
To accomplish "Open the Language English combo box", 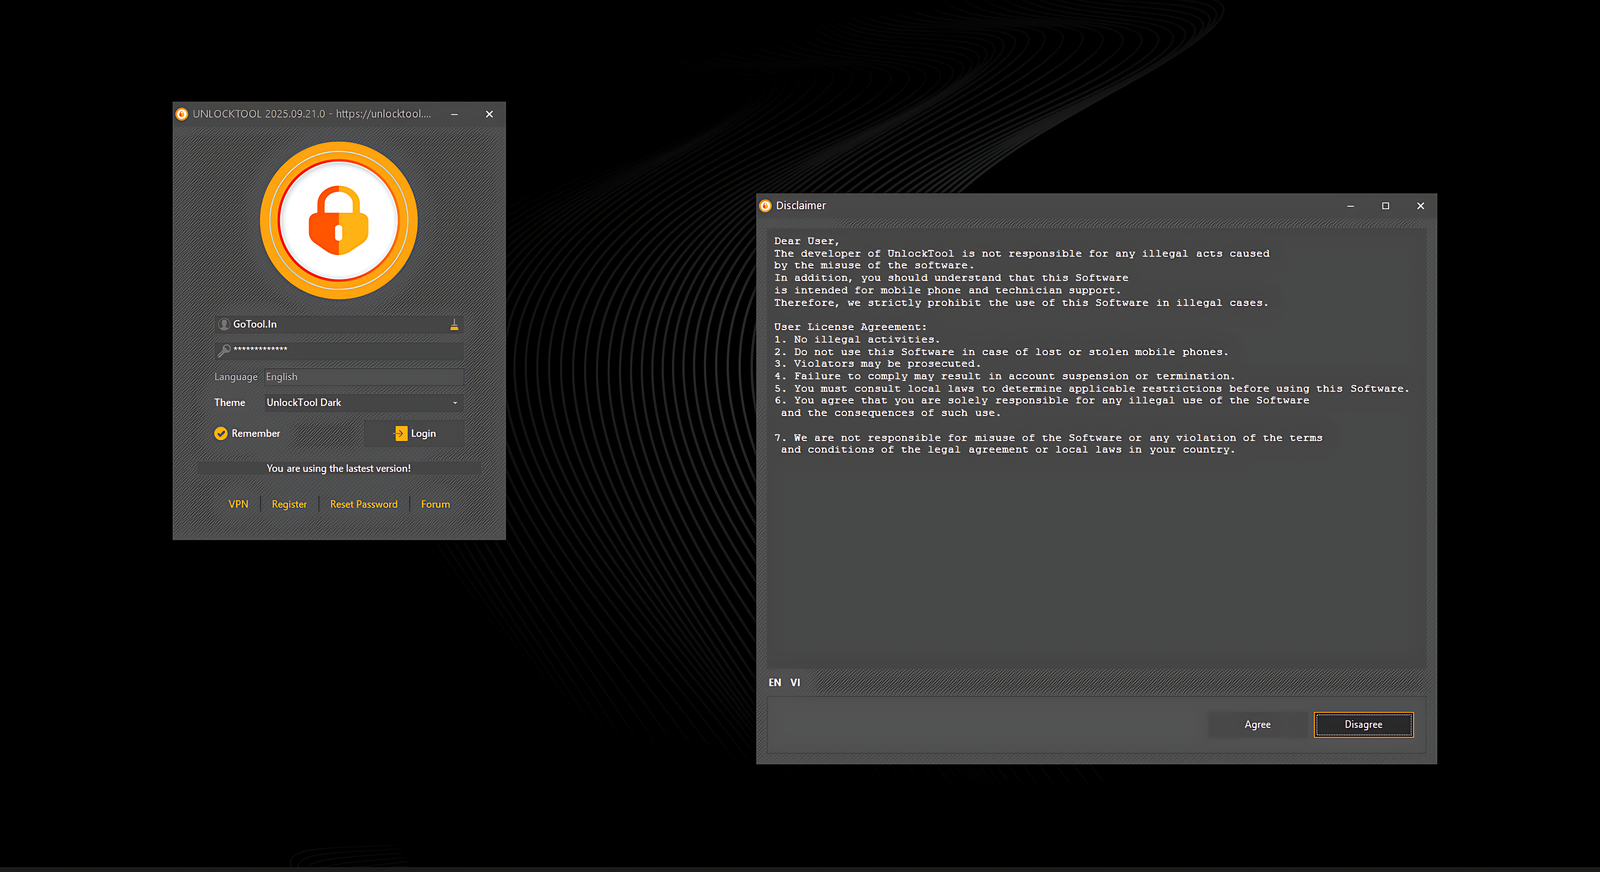I will point(362,377).
